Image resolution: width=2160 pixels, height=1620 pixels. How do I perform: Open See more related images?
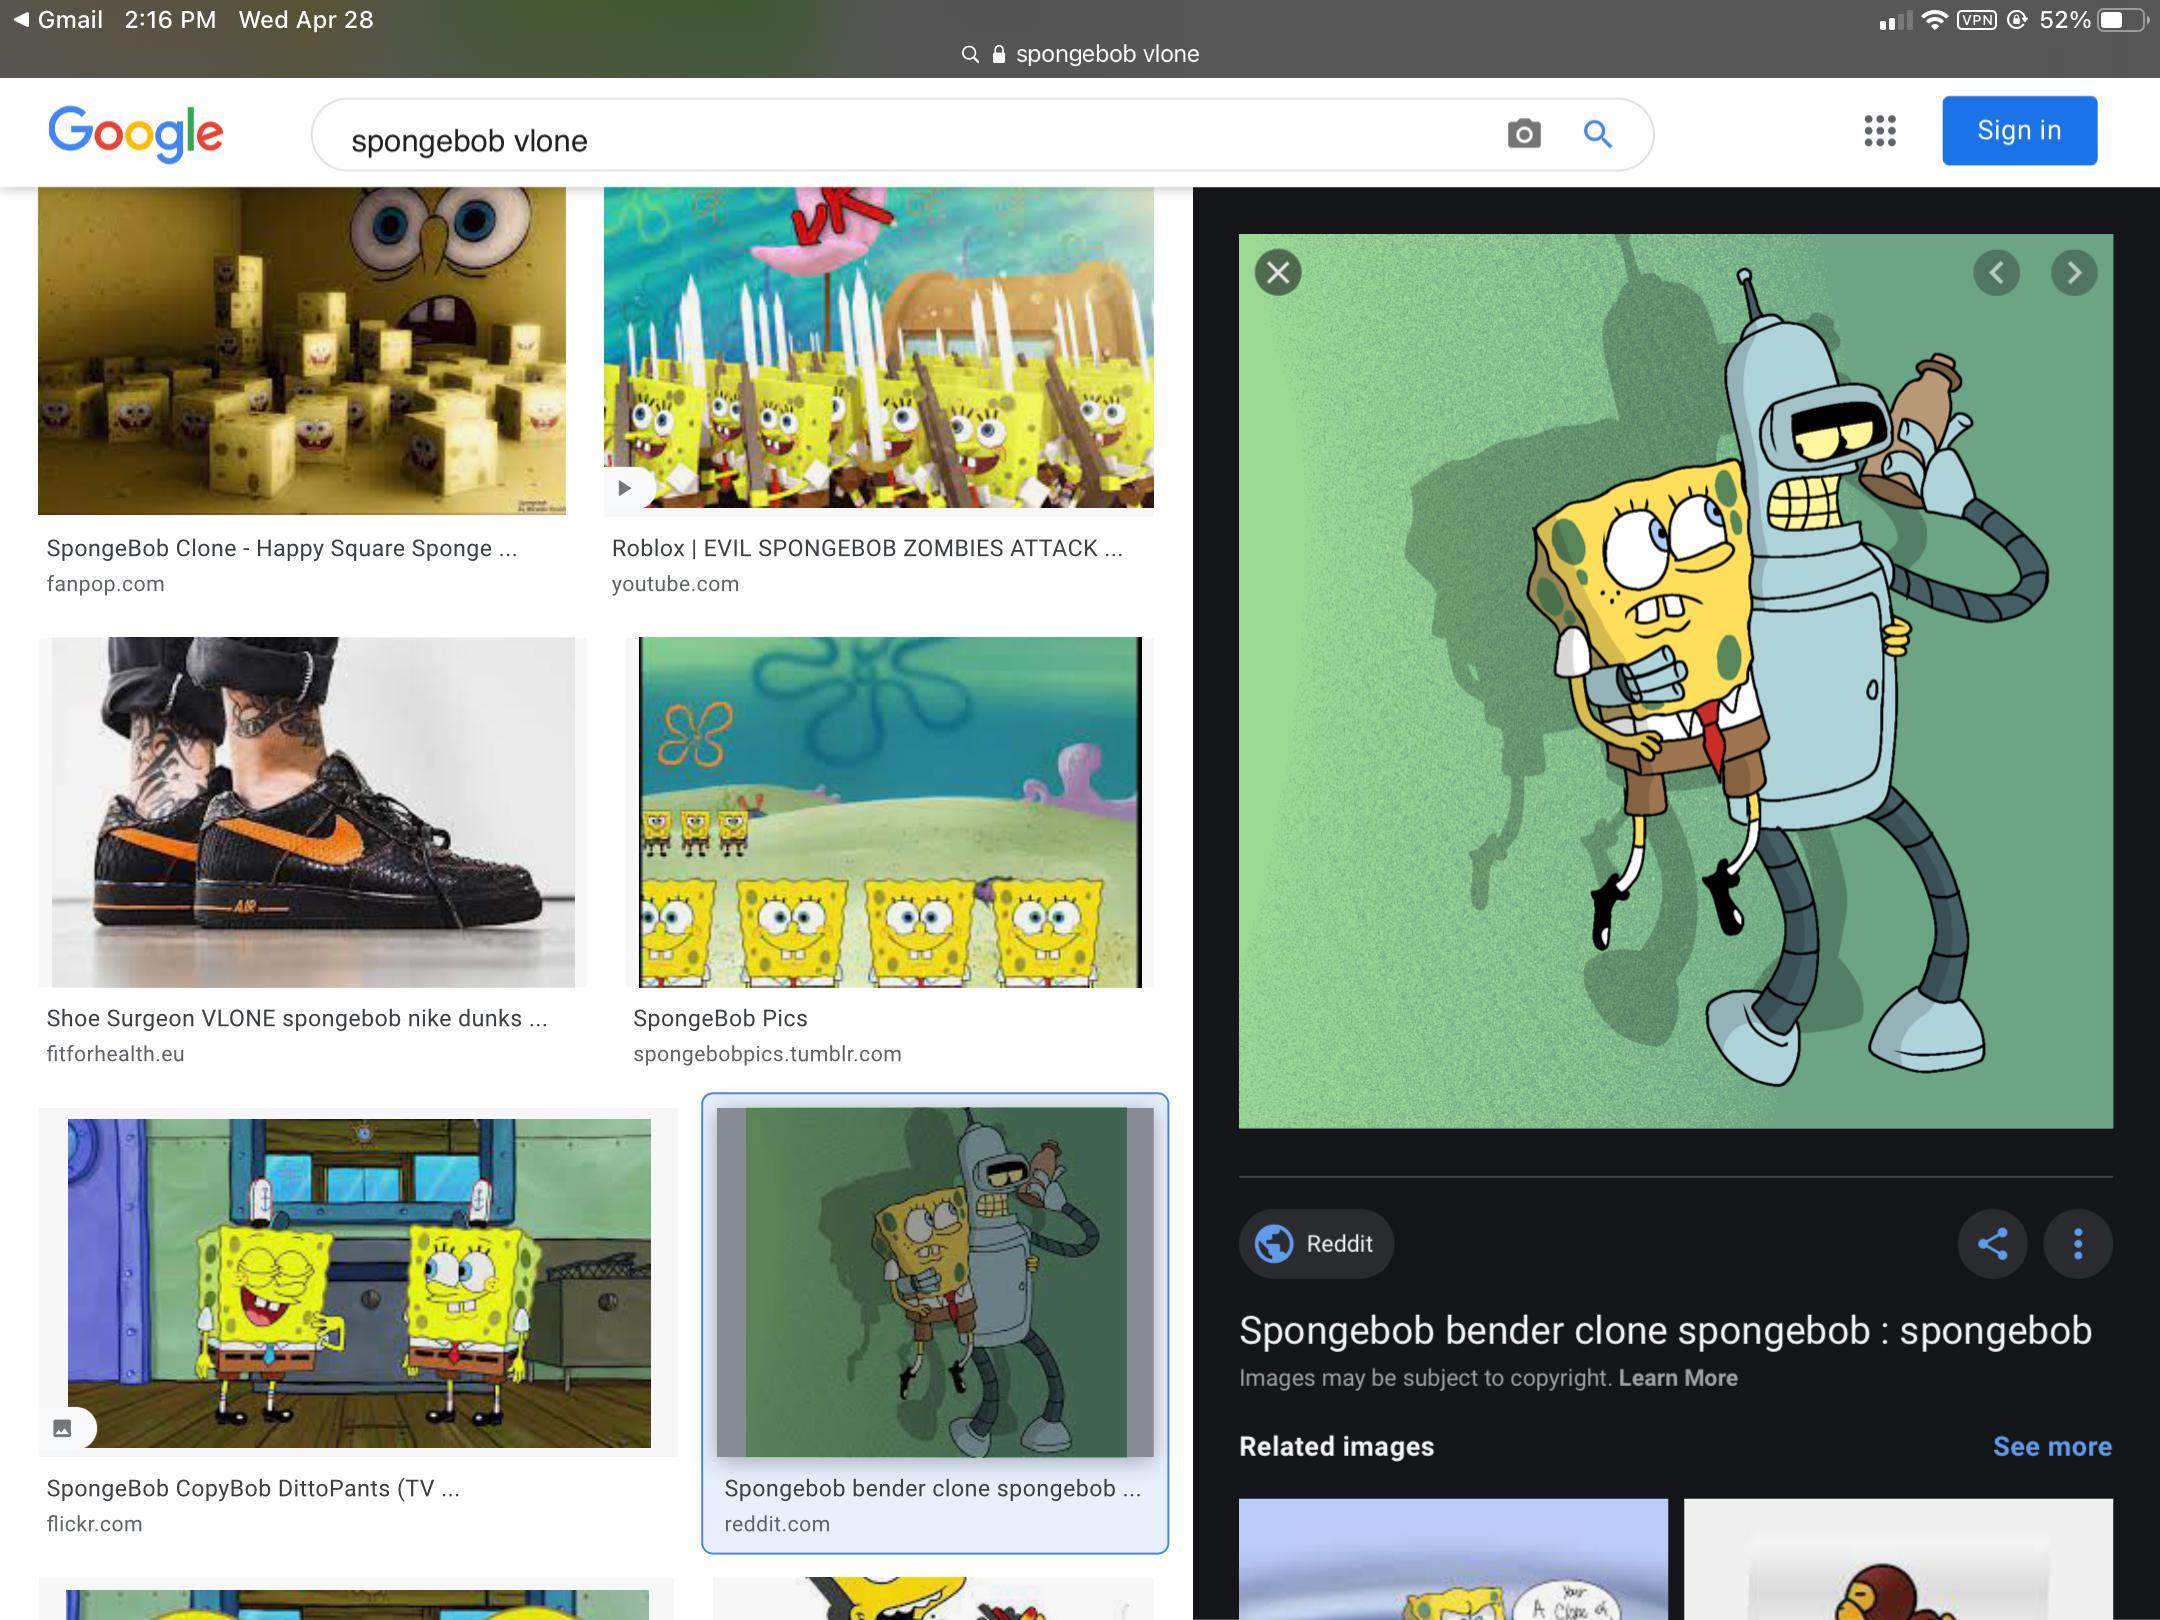click(2052, 1446)
